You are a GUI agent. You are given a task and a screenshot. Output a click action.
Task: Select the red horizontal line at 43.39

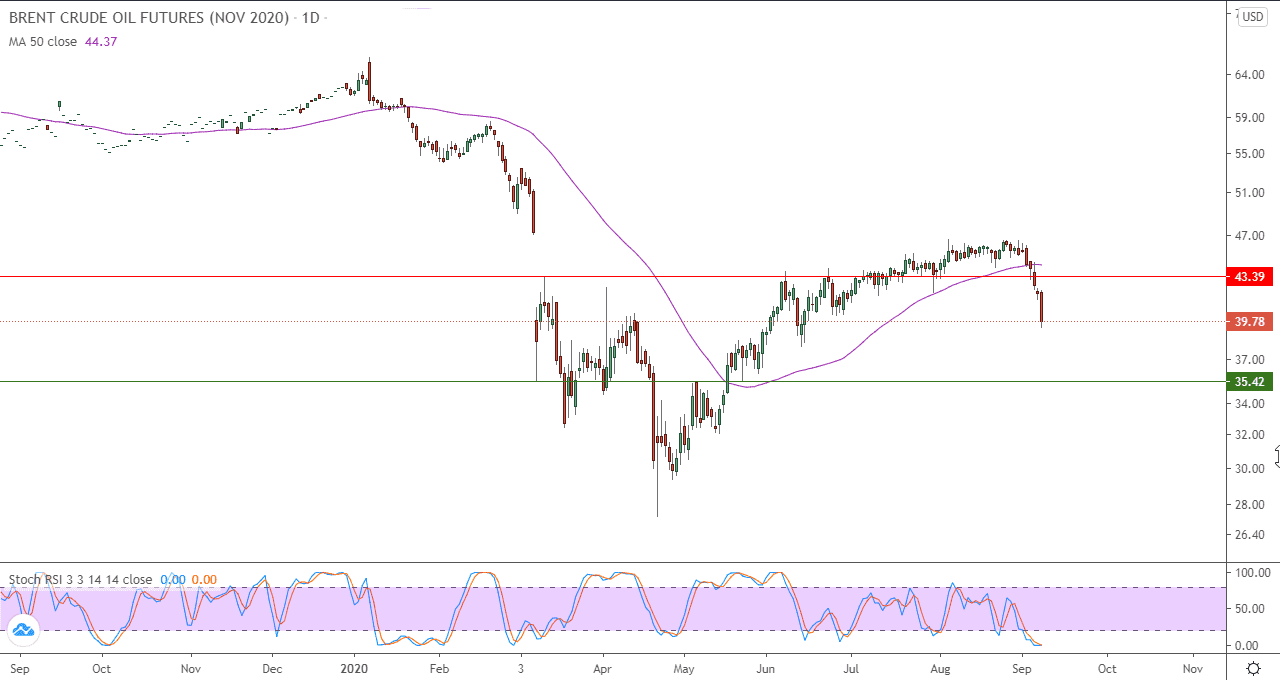coord(613,276)
